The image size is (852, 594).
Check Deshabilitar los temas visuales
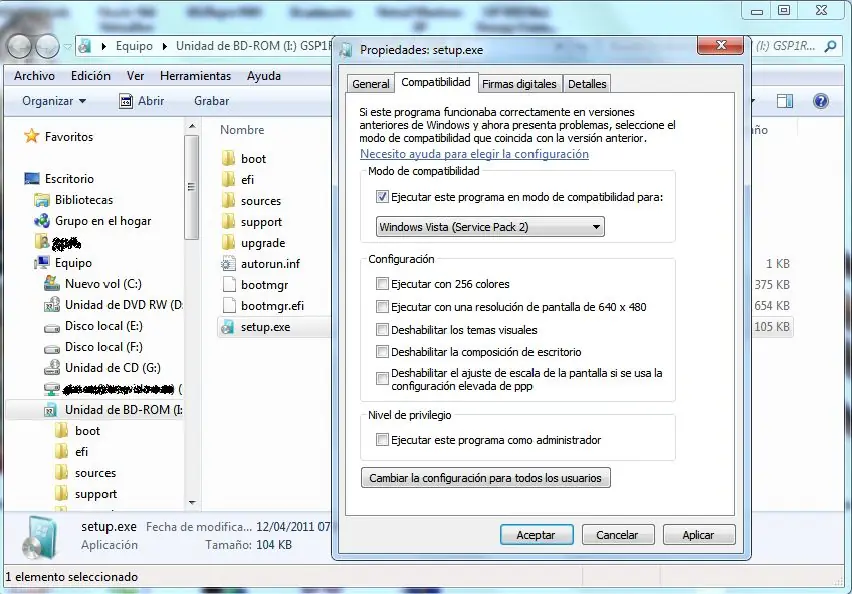pyautogui.click(x=382, y=329)
